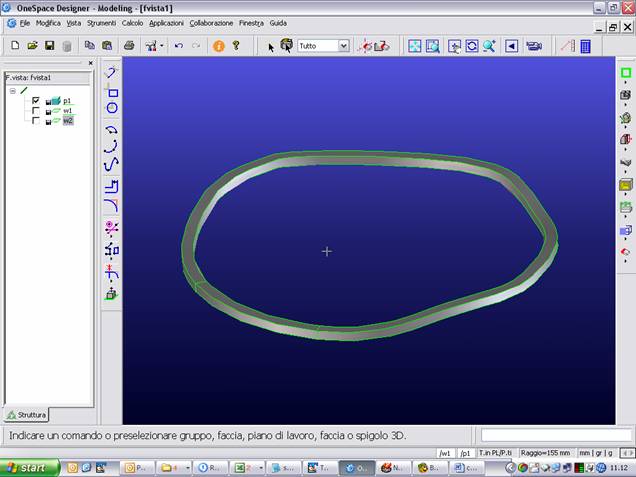Open the Collaborazione menu

tap(211, 23)
